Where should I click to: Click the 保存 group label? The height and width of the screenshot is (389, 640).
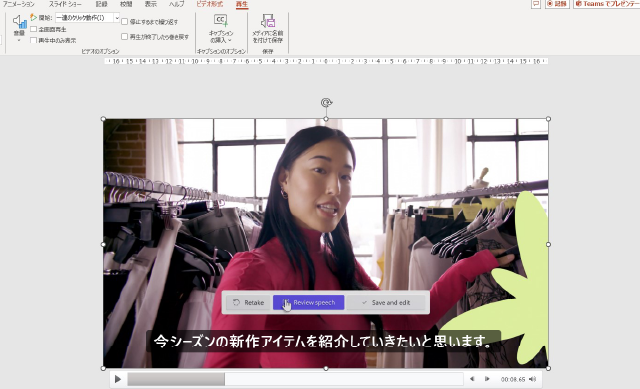[268, 51]
